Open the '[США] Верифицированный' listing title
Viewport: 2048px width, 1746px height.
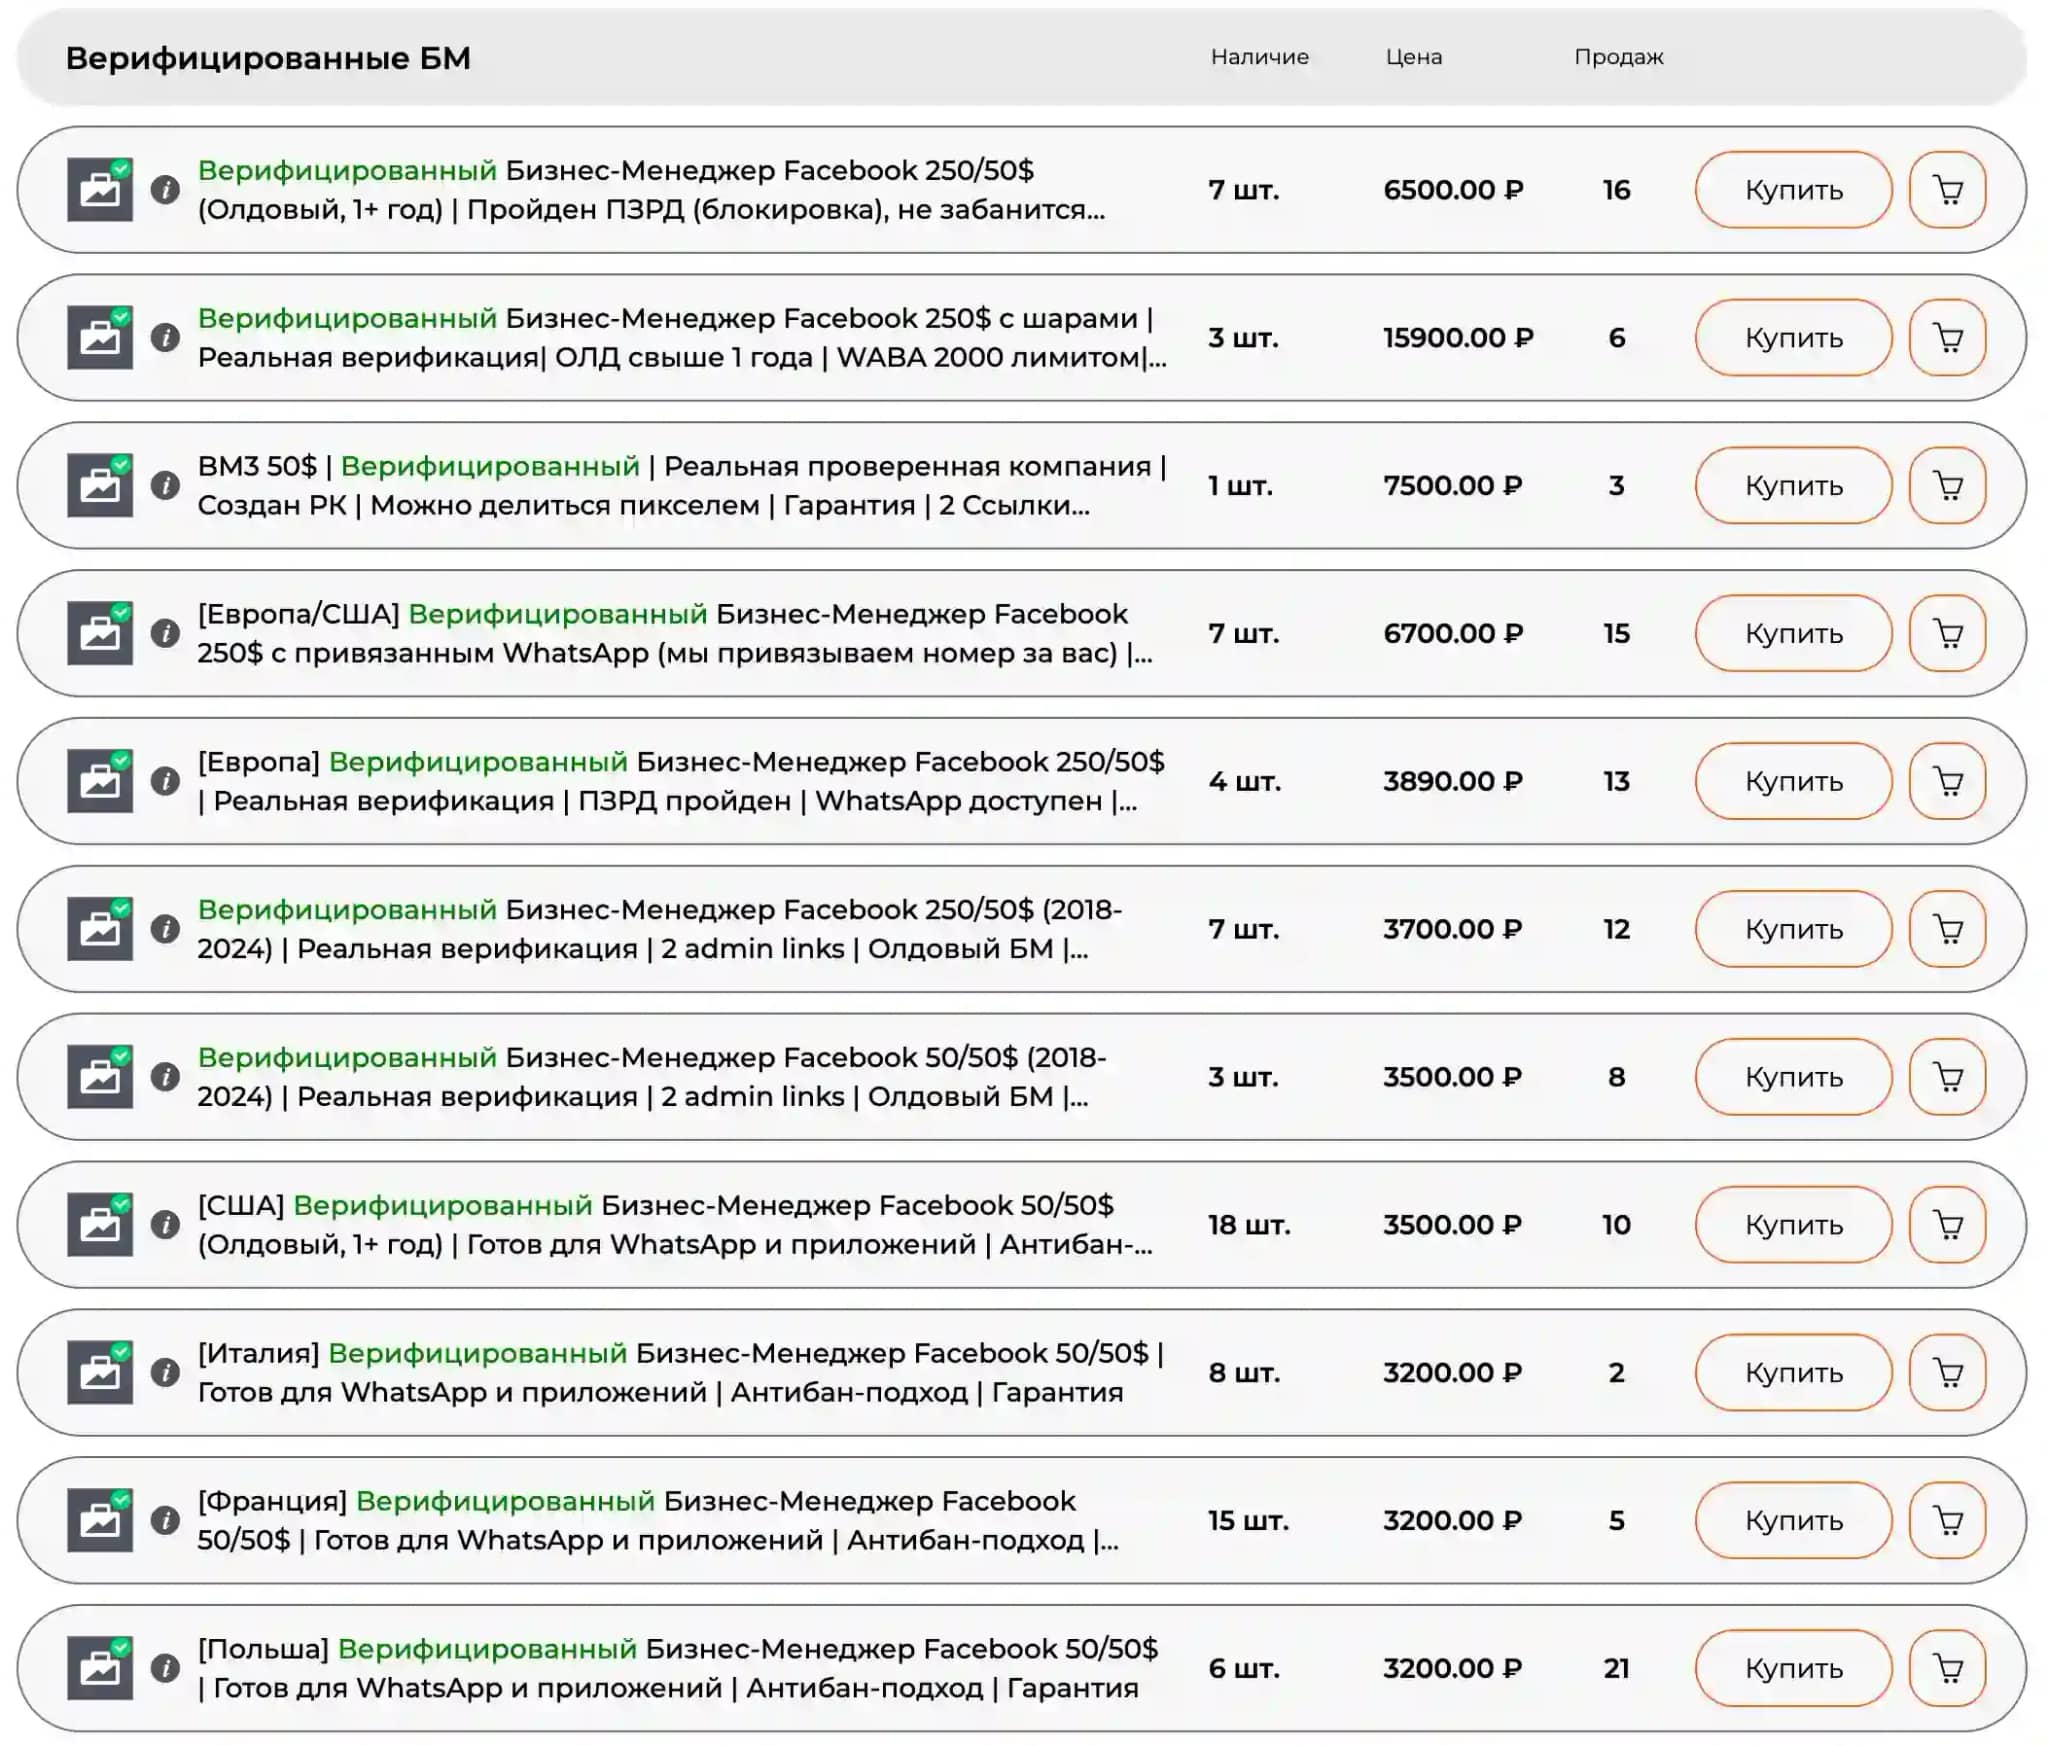675,1225
